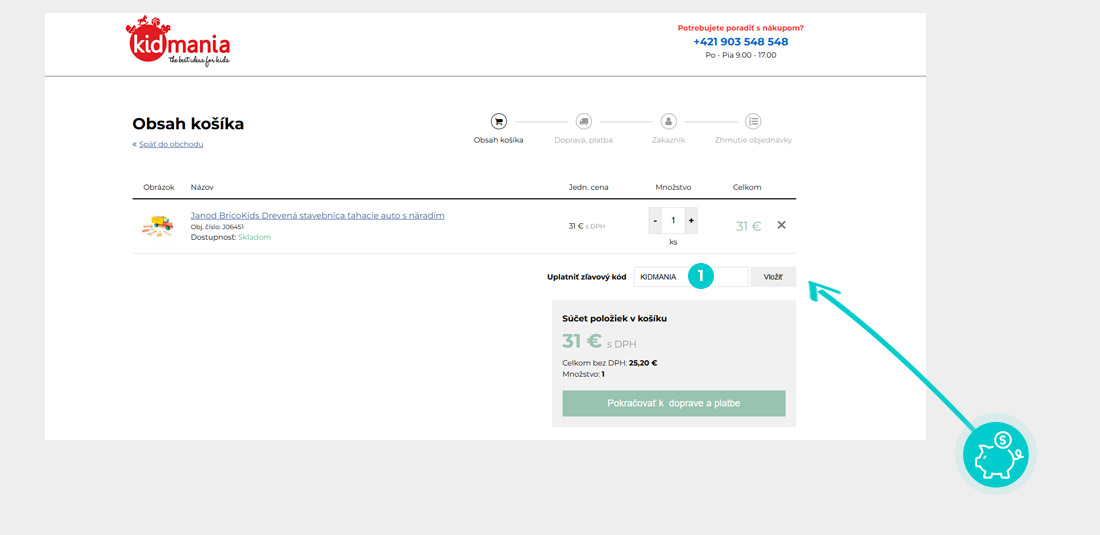Click the customer person step icon

point(669,121)
